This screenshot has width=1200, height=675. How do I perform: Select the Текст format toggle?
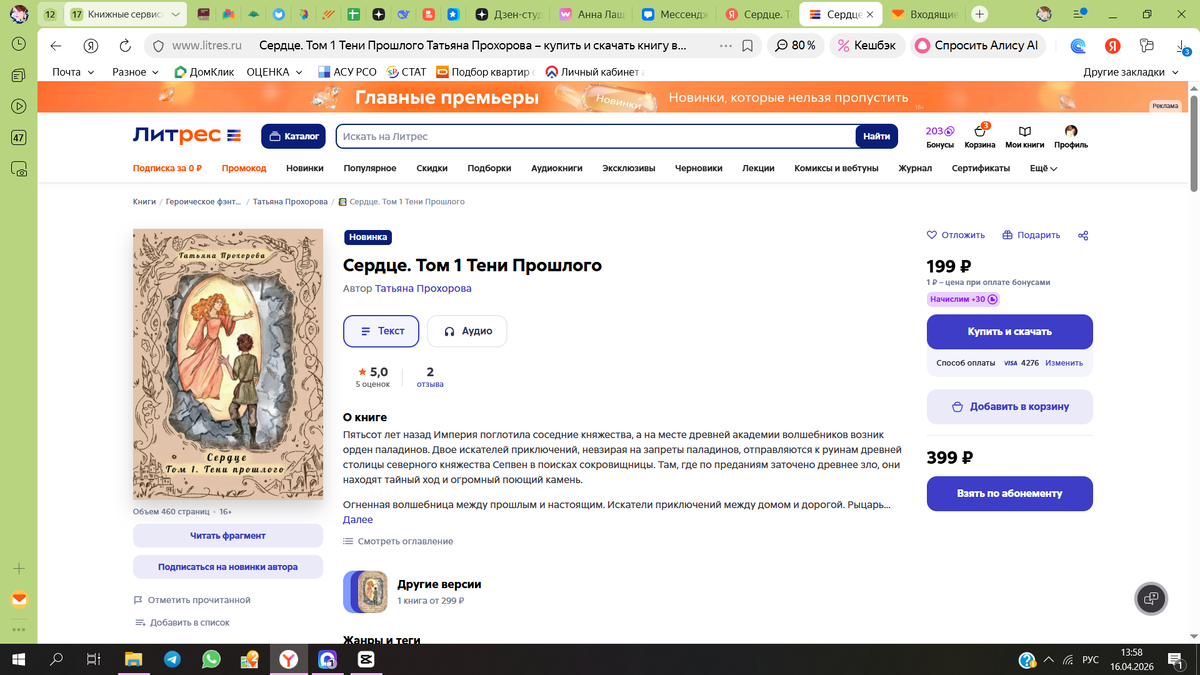381,331
